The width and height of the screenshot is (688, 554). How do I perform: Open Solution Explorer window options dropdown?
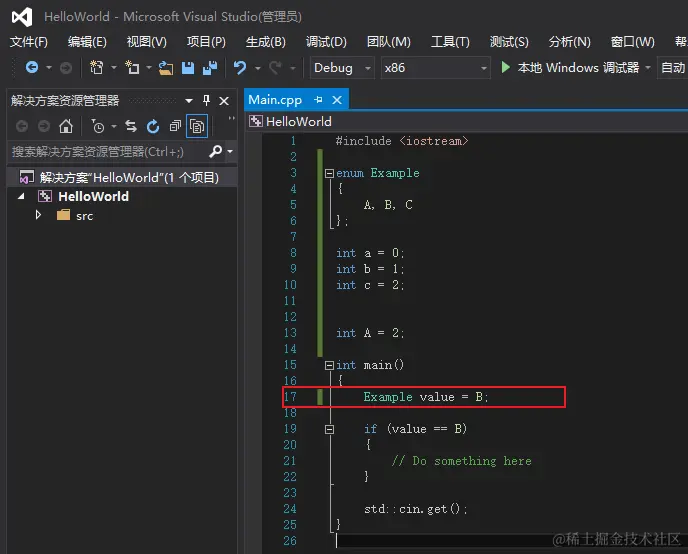pyautogui.click(x=189, y=101)
